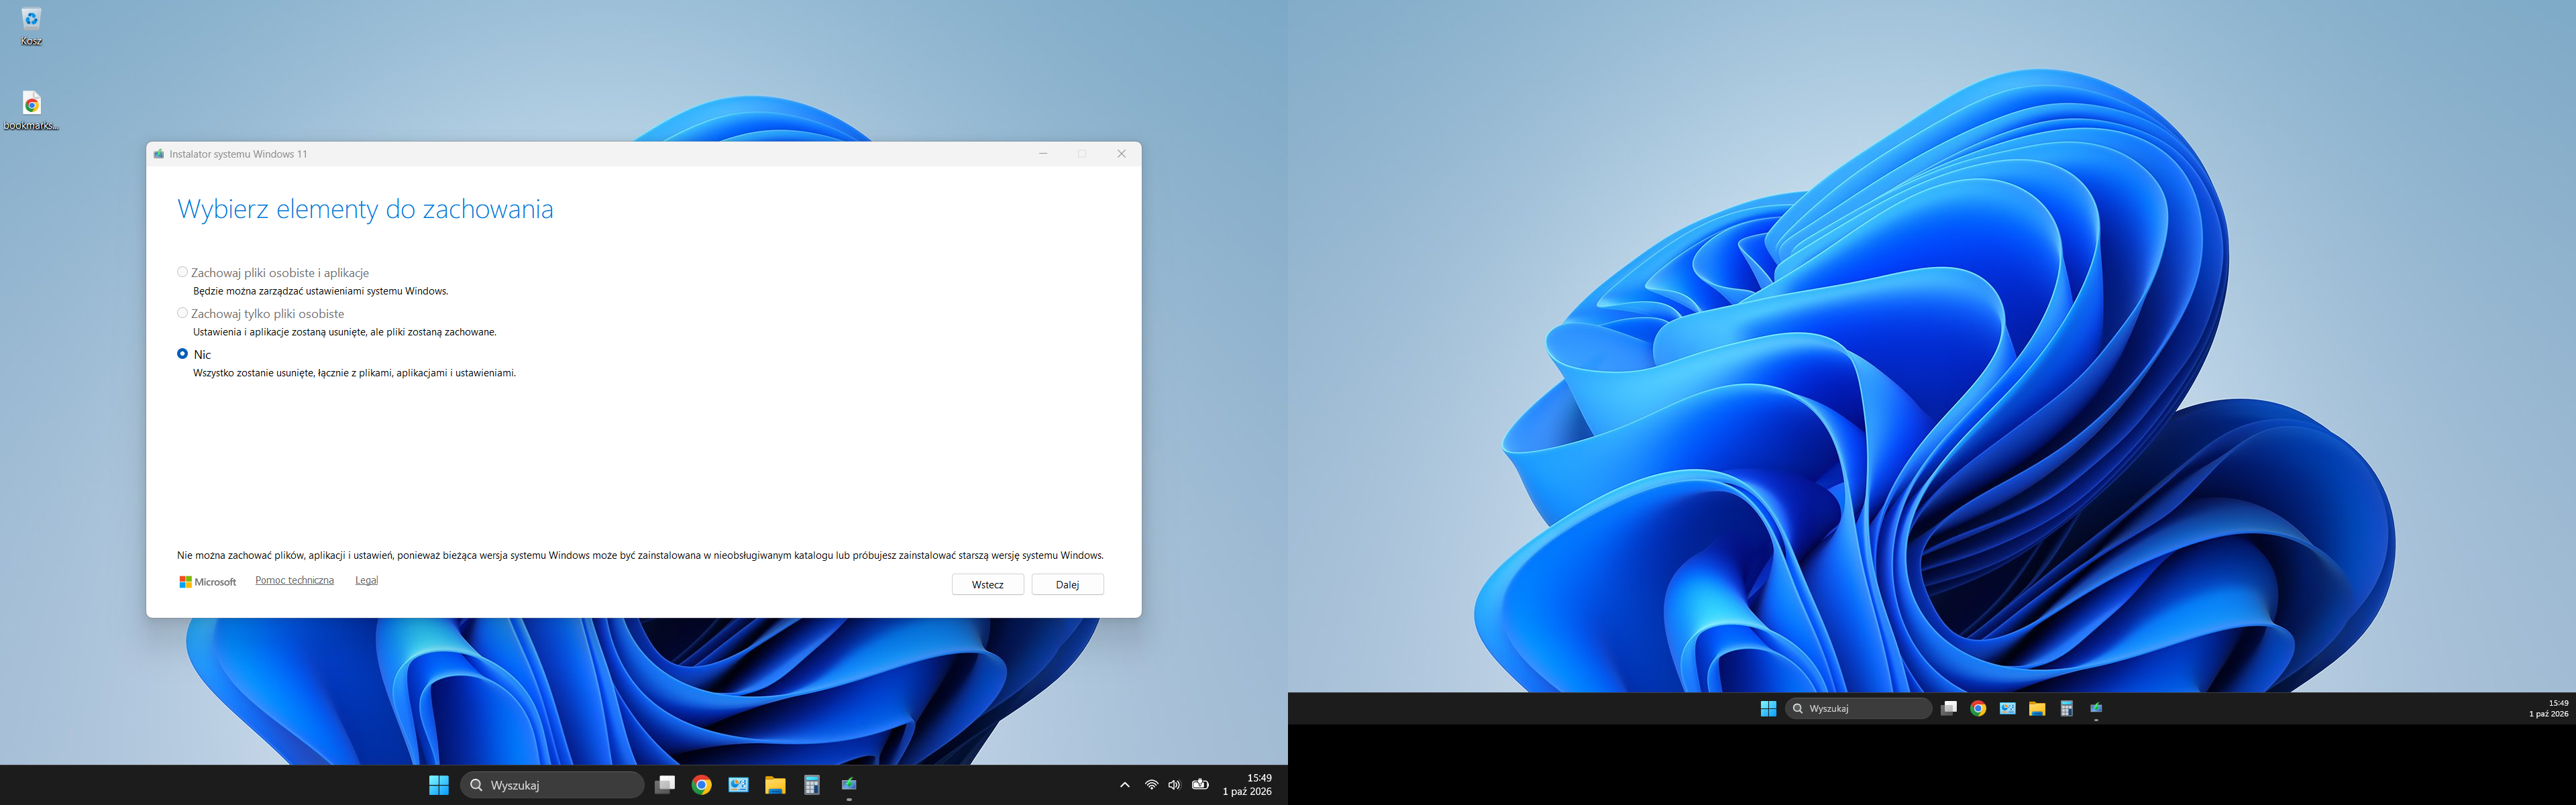
Task: Open the Pomoc techniczna link
Action: coord(294,580)
